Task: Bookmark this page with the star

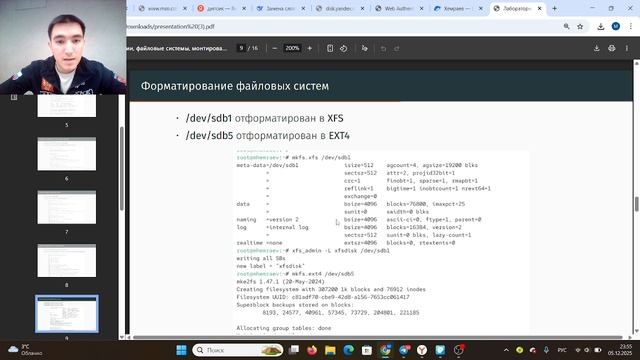Action: click(x=580, y=27)
